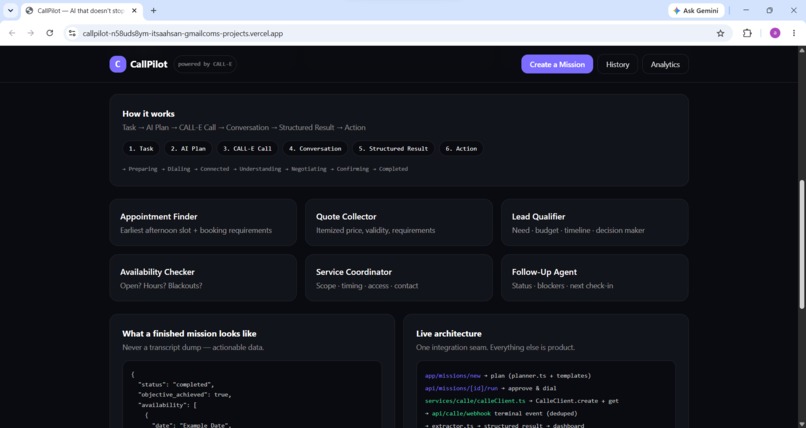Click the Ask Gemini button
Screen dimensions: 806x428
(696, 10)
